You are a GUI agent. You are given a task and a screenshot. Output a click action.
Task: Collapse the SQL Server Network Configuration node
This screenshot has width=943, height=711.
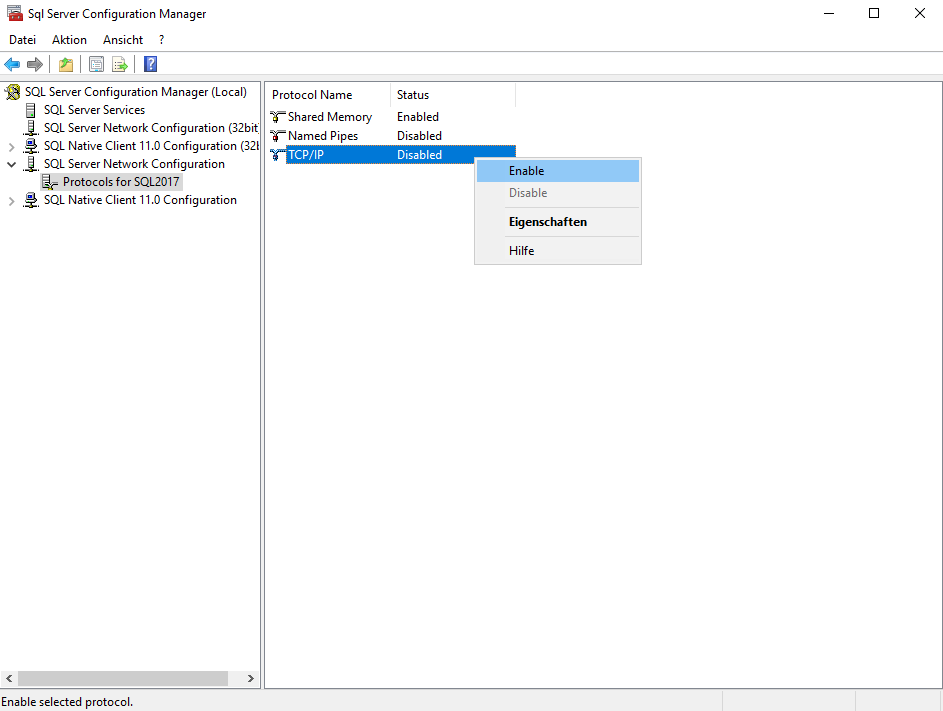[x=11, y=164]
